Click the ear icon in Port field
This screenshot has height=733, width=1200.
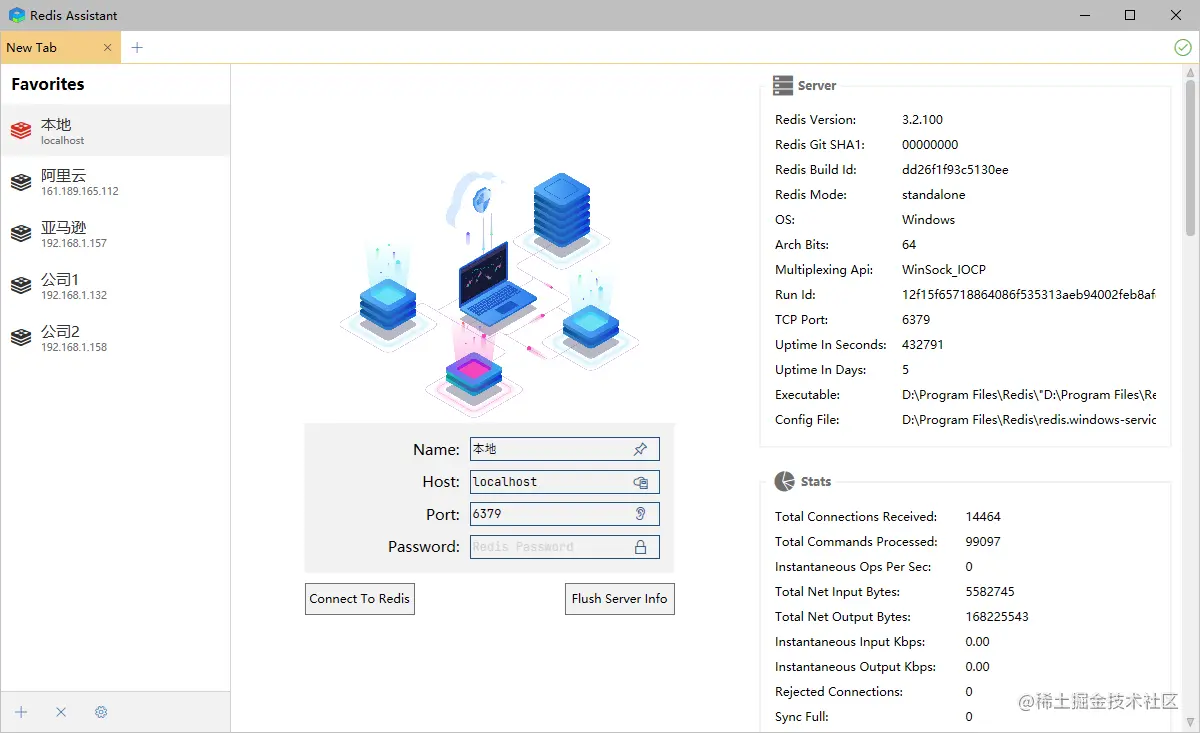[x=641, y=514]
